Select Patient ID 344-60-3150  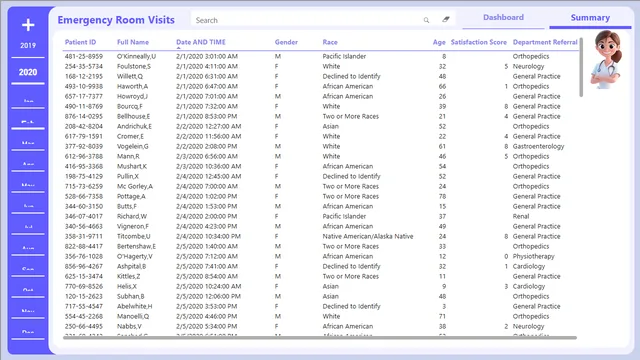pyautogui.click(x=84, y=206)
